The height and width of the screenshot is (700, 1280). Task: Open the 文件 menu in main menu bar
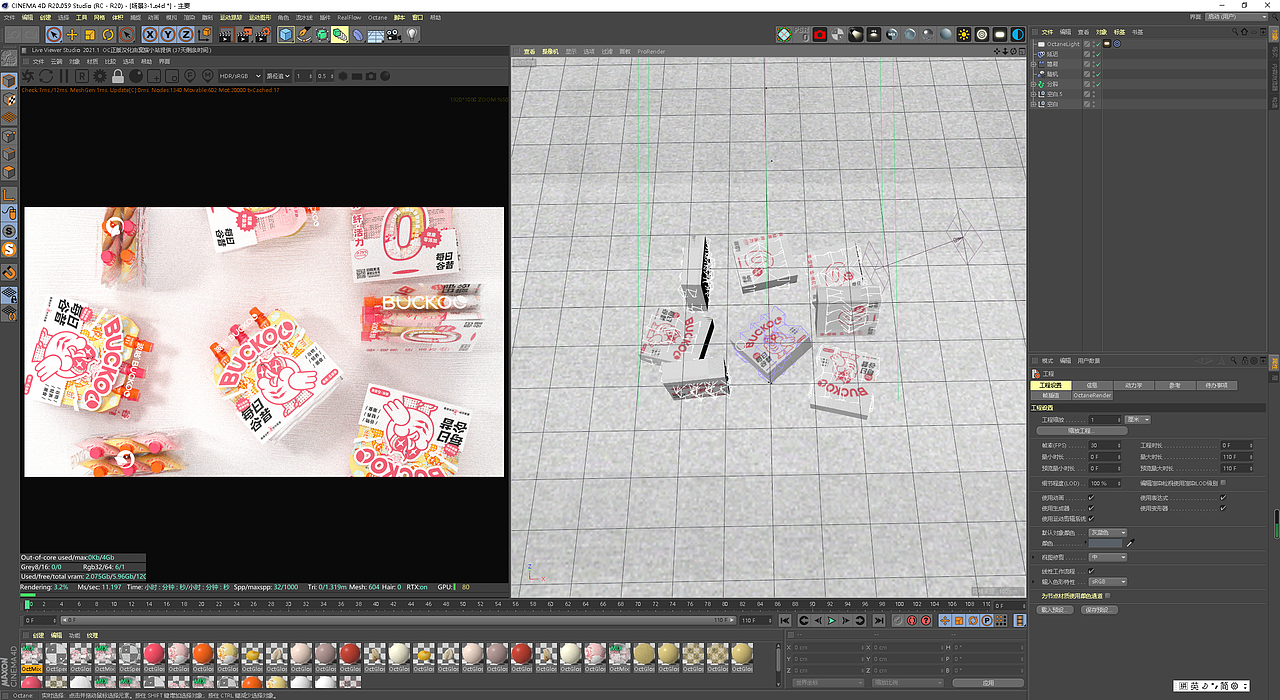point(9,17)
